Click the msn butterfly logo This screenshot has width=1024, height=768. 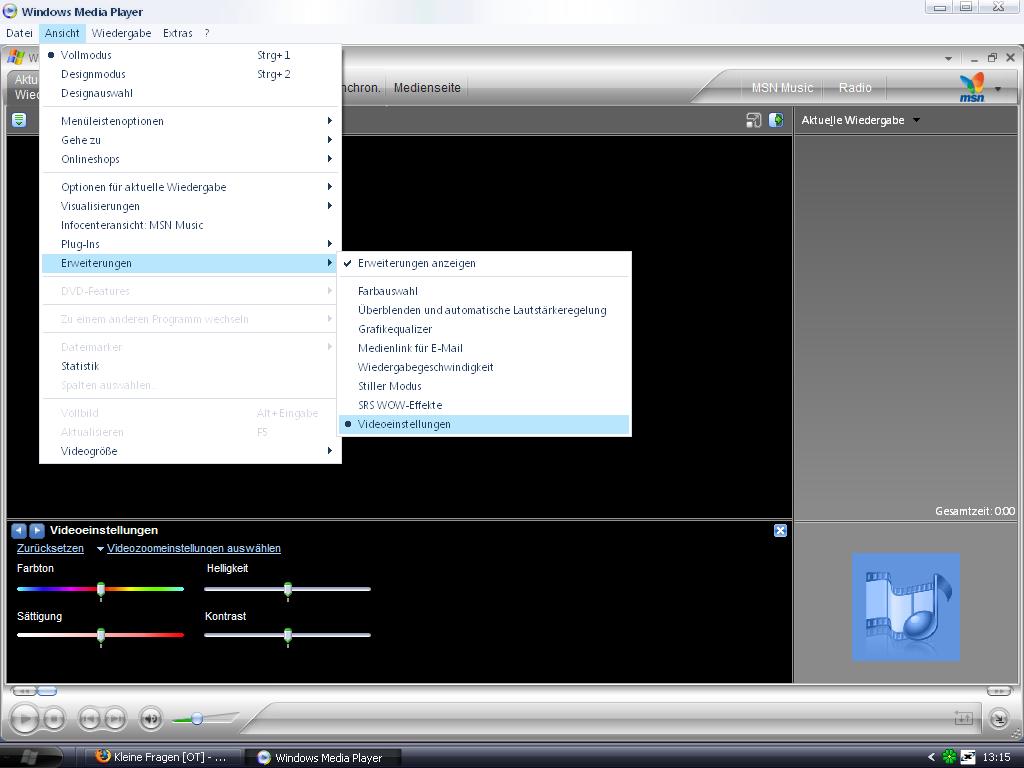pyautogui.click(x=972, y=87)
